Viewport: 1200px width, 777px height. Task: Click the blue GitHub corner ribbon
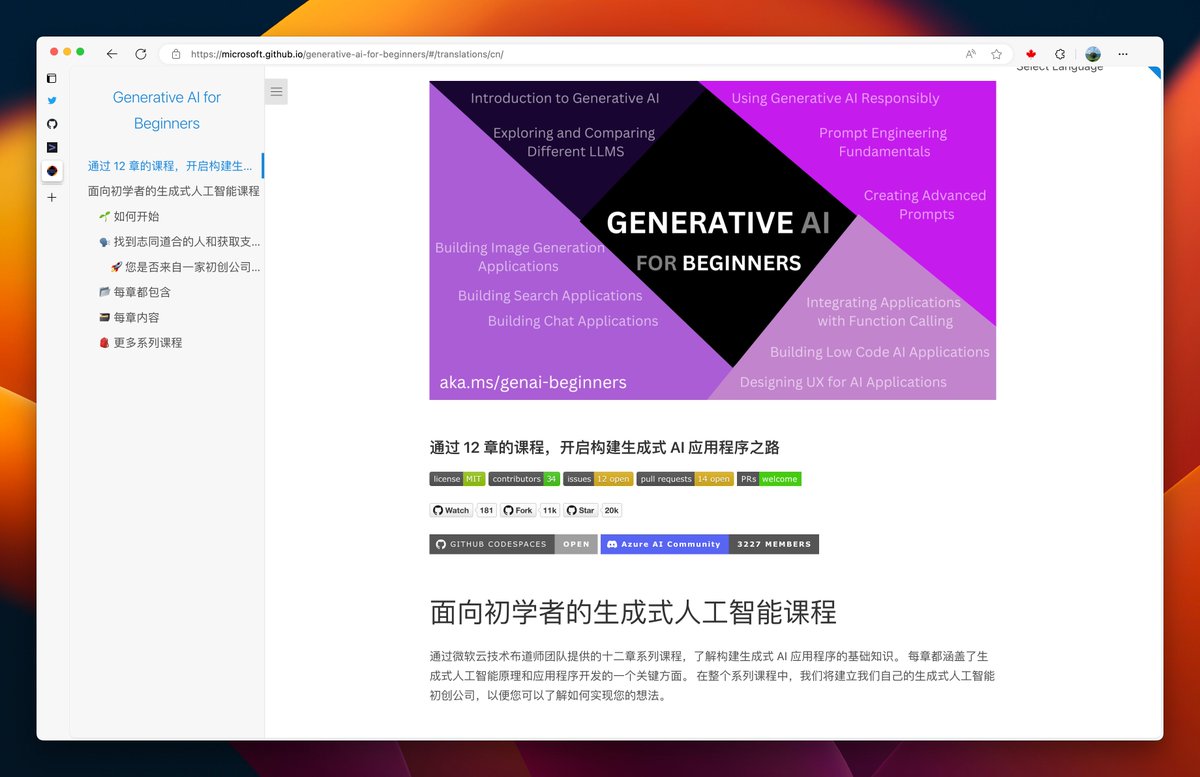pos(1156,72)
